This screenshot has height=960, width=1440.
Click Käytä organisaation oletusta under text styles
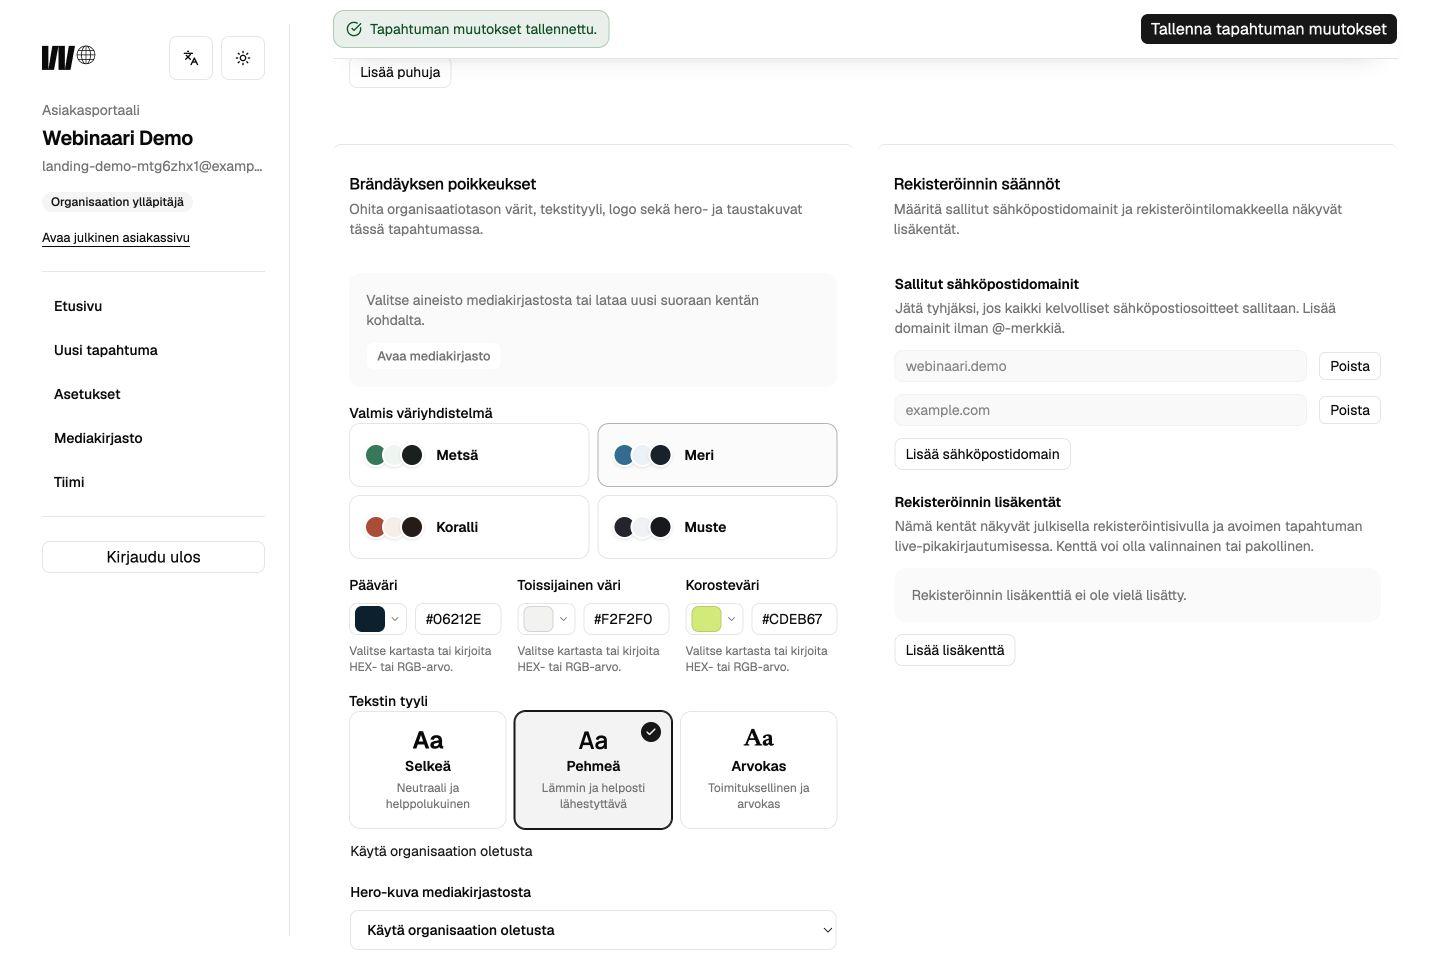tap(441, 851)
